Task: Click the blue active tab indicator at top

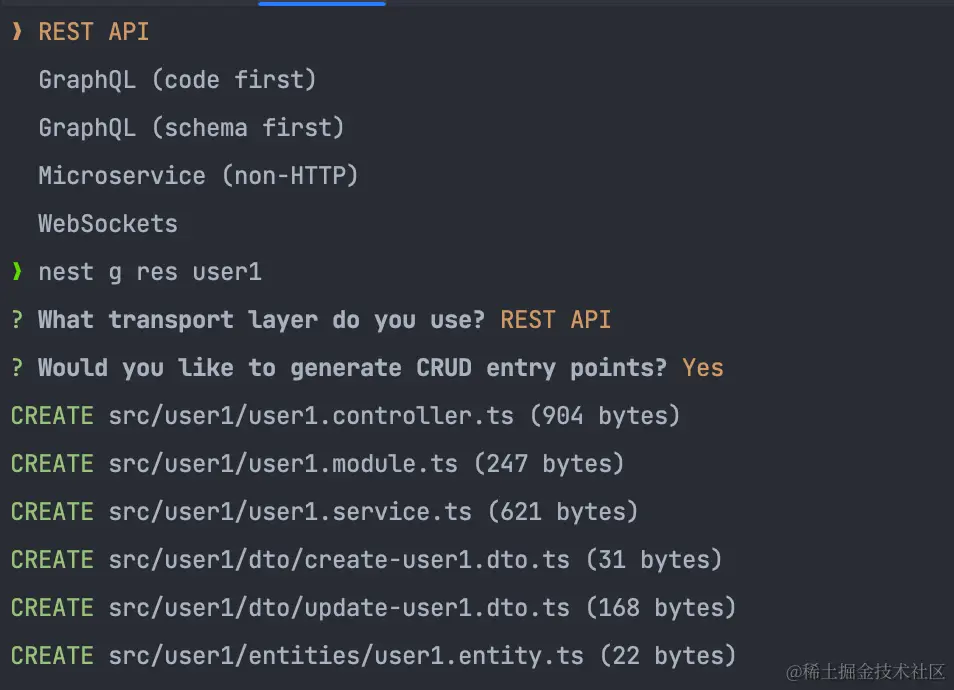Action: coord(321,3)
